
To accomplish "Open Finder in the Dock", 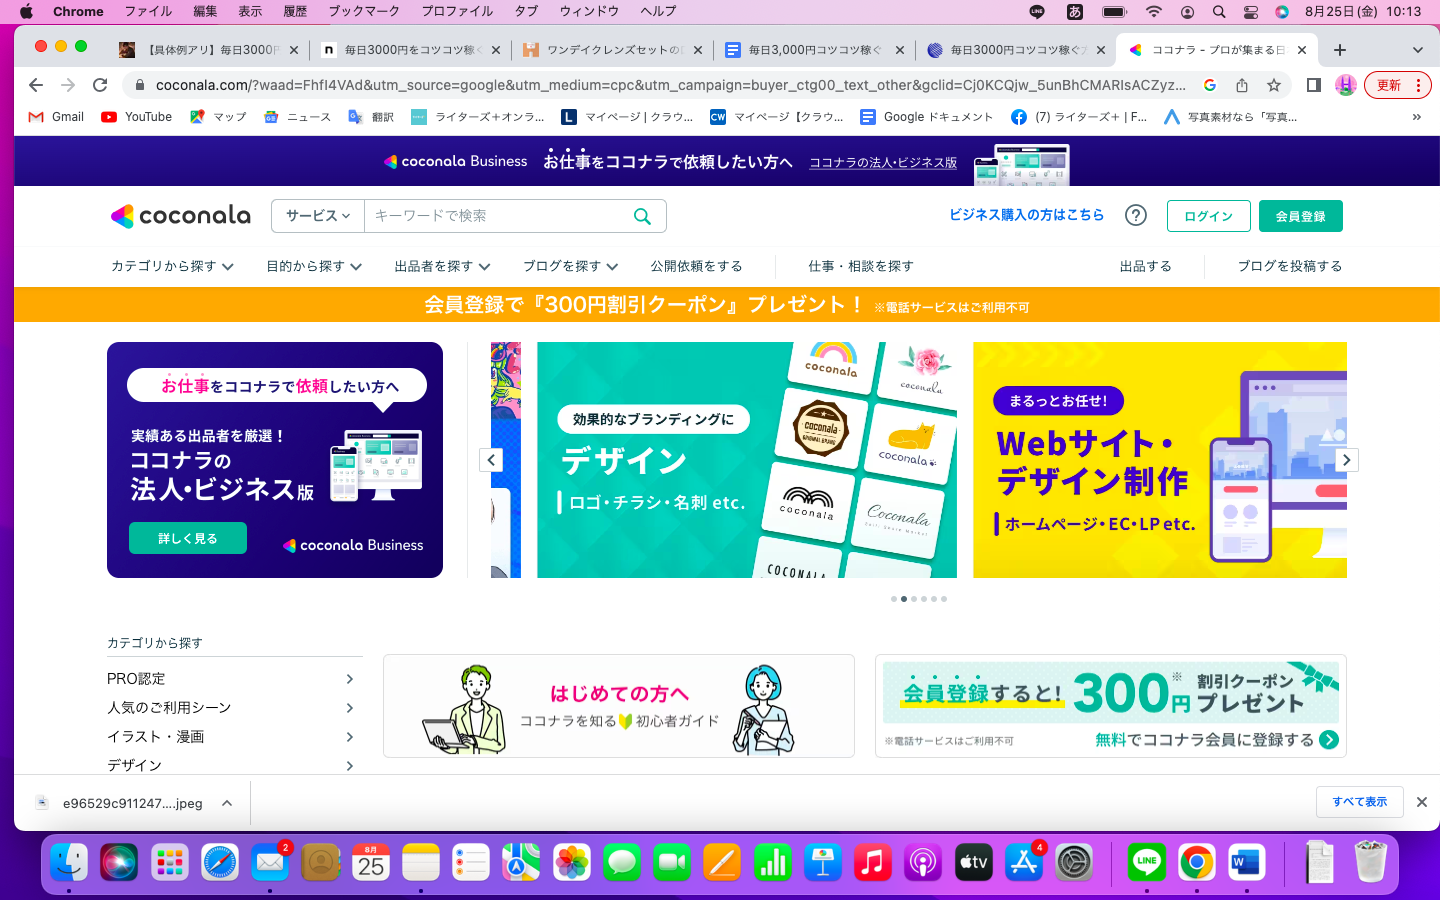I will point(69,862).
